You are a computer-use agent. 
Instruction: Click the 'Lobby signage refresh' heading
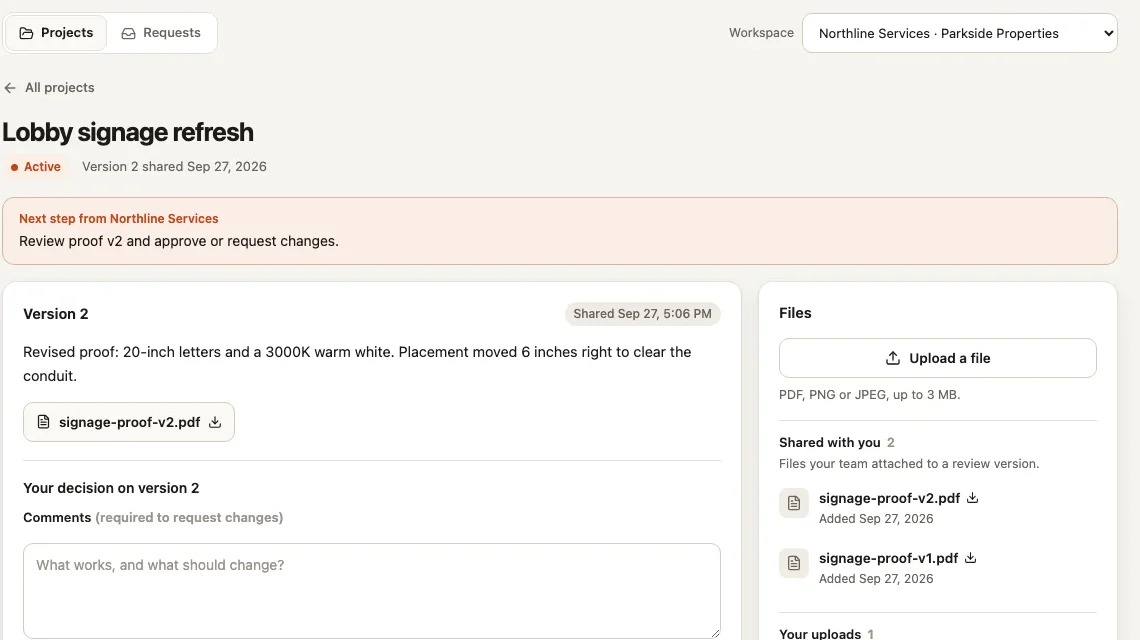128,132
